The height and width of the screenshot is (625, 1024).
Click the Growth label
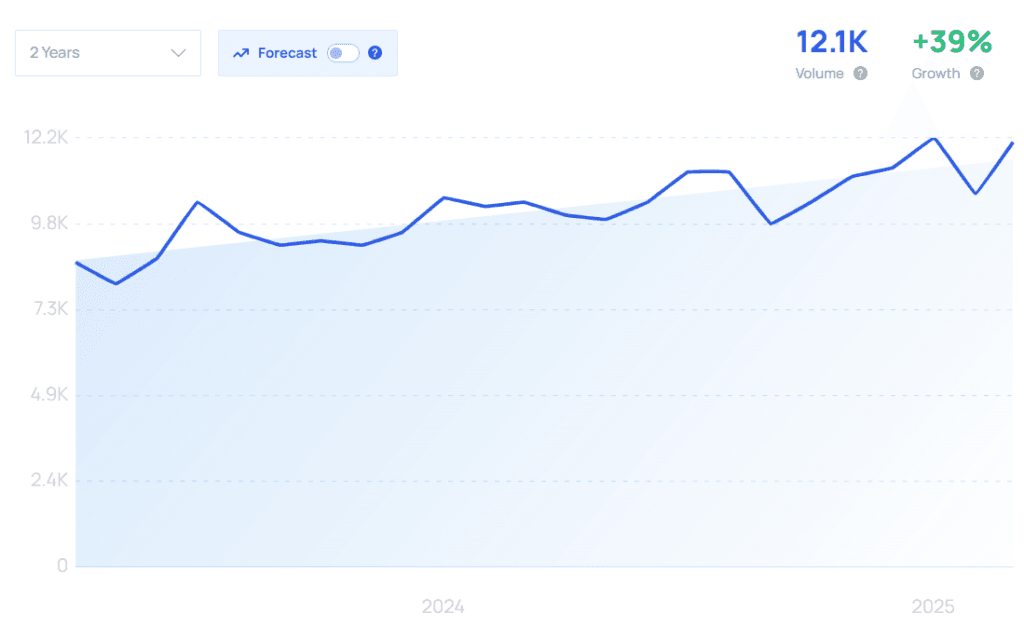936,73
